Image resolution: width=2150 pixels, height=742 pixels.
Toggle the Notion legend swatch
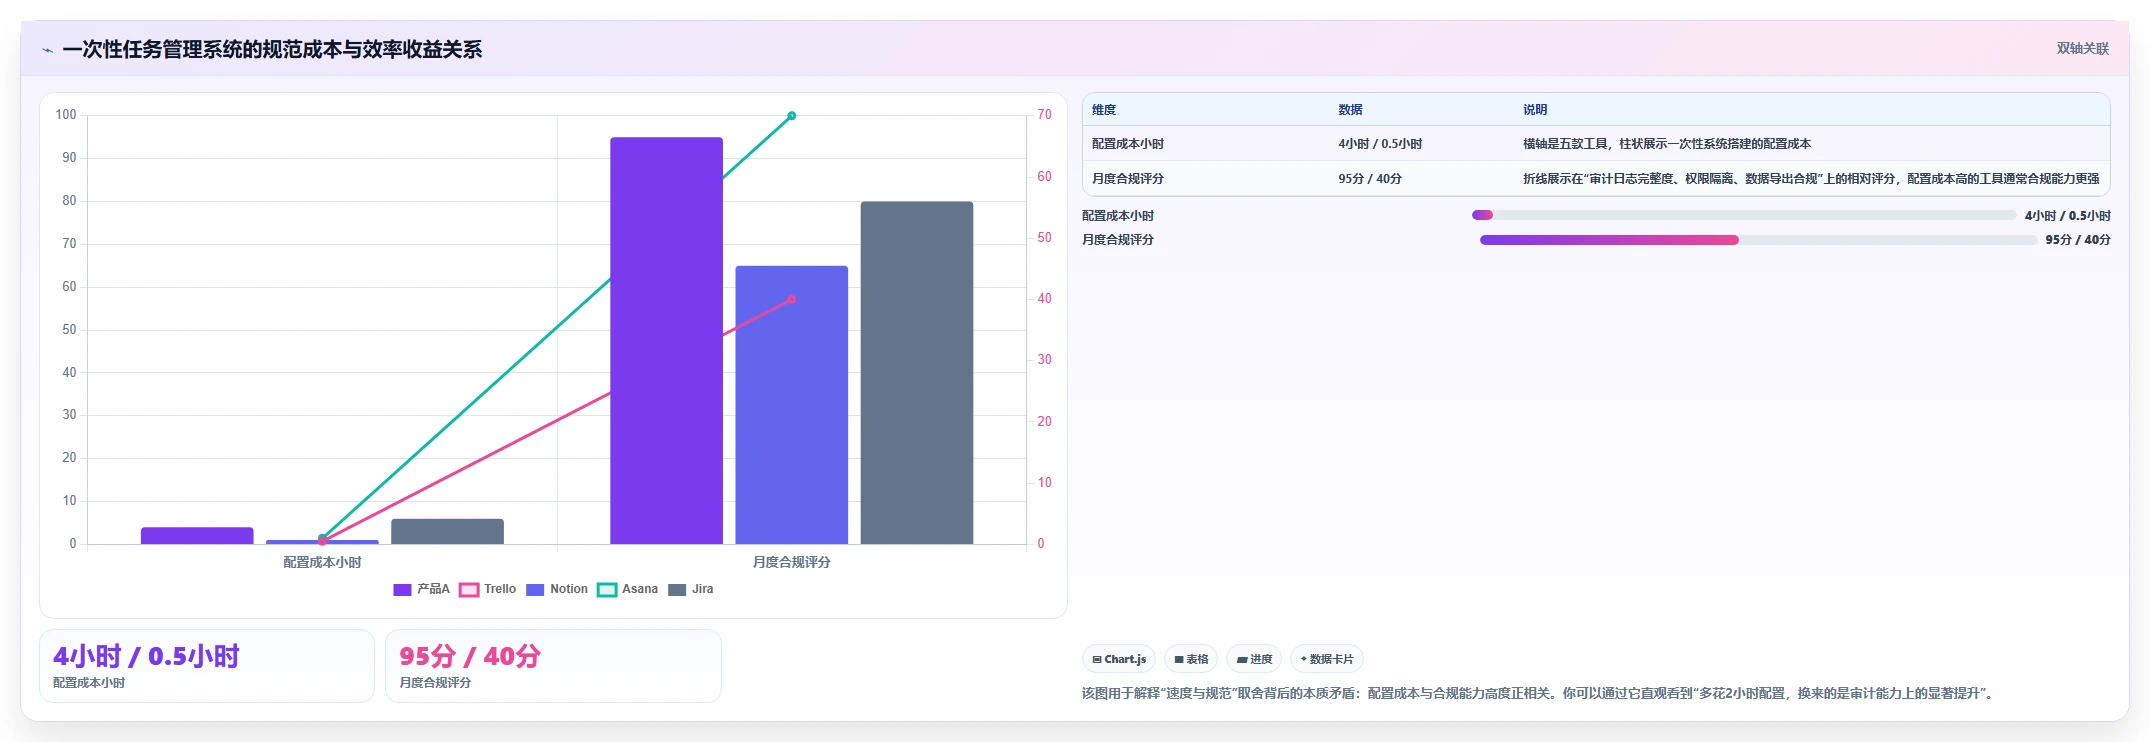click(535, 590)
